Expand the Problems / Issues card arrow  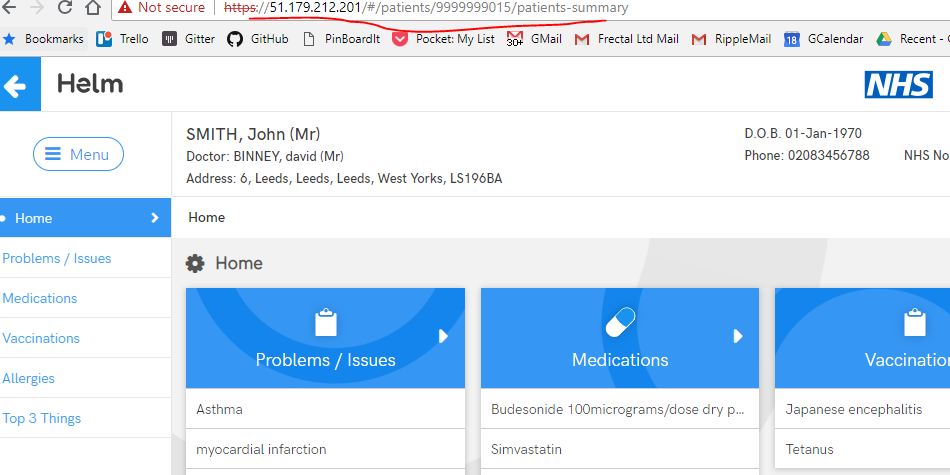(443, 336)
